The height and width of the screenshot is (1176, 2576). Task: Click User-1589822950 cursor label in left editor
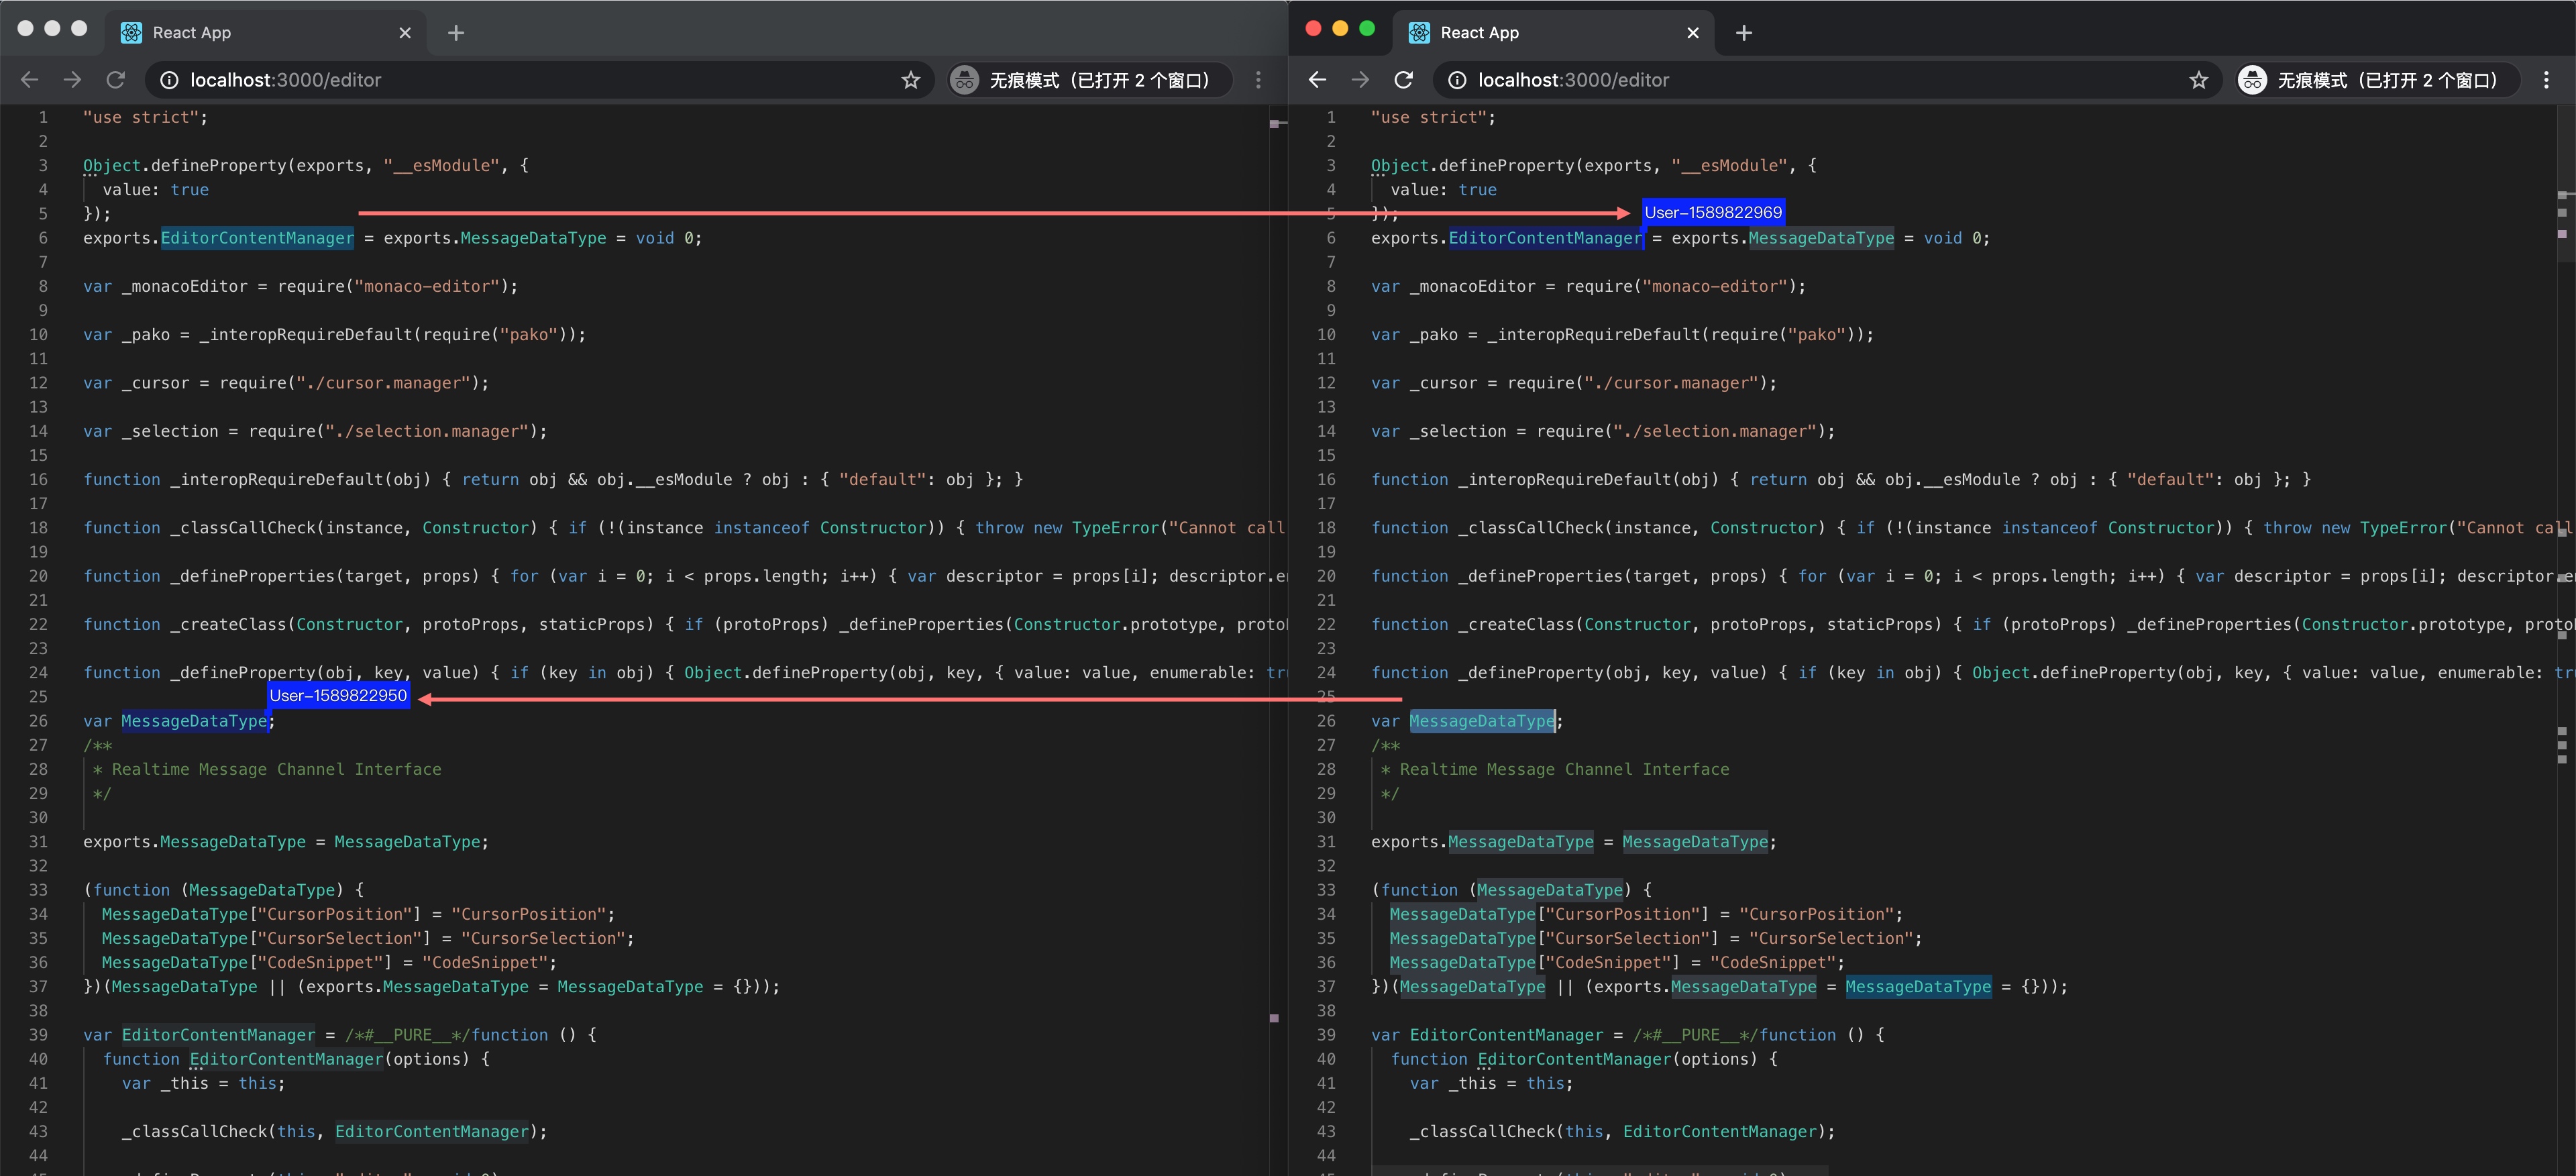point(338,695)
